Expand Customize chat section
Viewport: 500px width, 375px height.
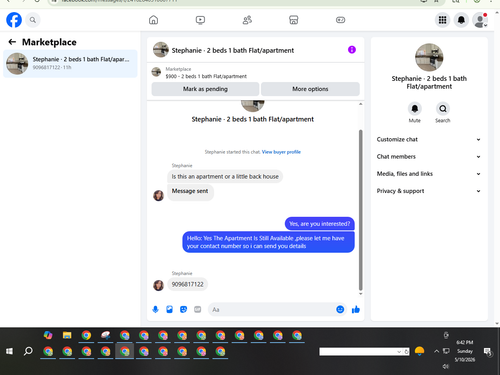pyautogui.click(x=429, y=139)
